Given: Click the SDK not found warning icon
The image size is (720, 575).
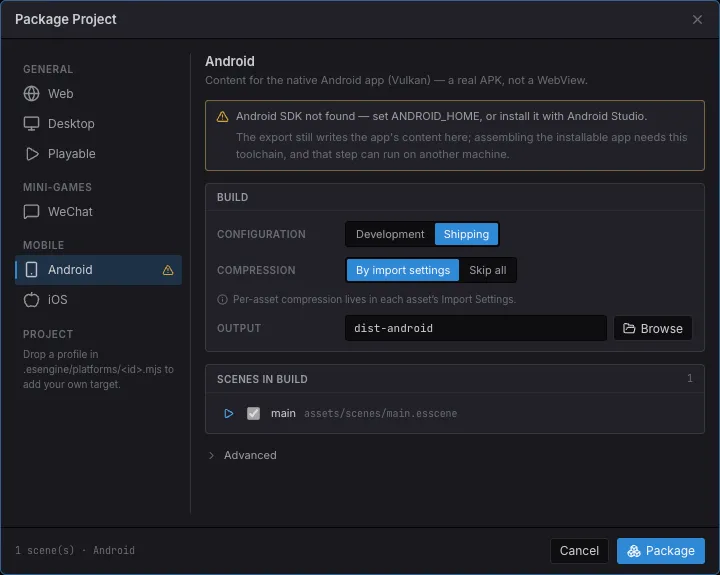Looking at the screenshot, I should [222, 117].
